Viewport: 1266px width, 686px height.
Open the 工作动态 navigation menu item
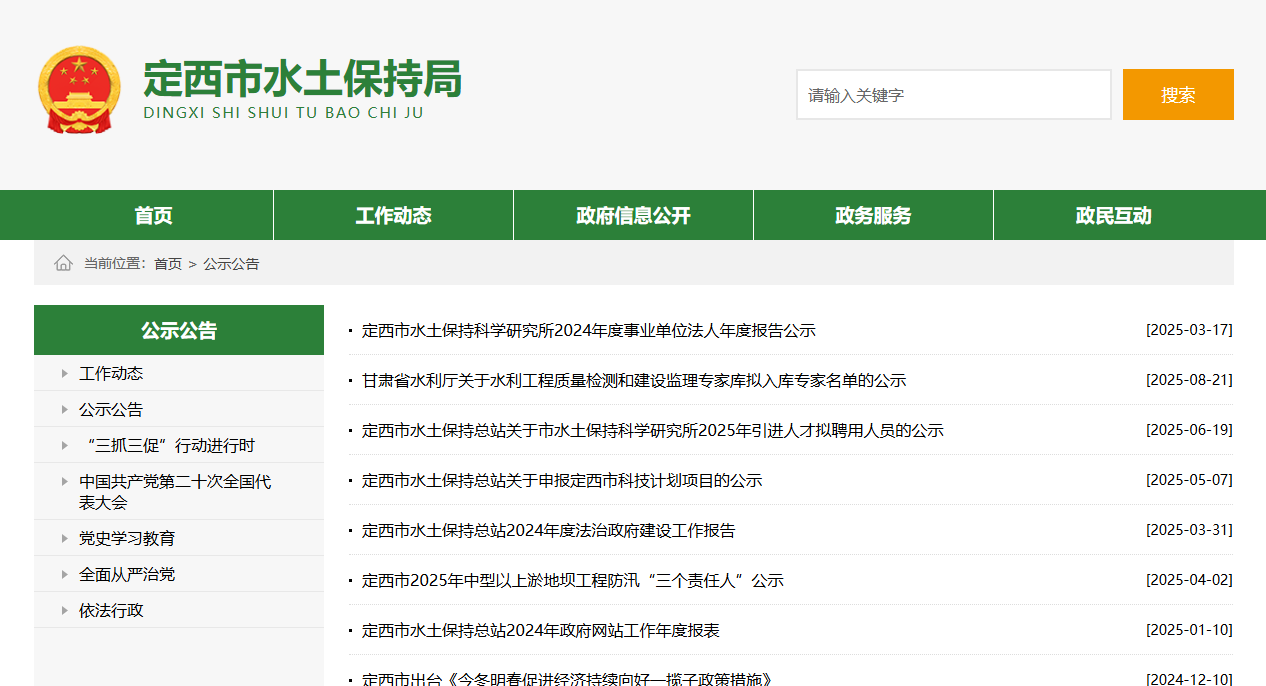pyautogui.click(x=393, y=215)
